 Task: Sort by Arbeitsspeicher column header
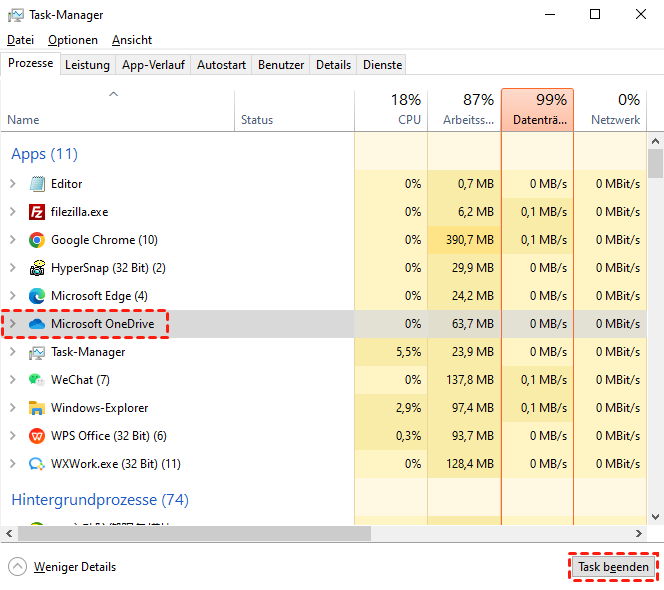(464, 109)
